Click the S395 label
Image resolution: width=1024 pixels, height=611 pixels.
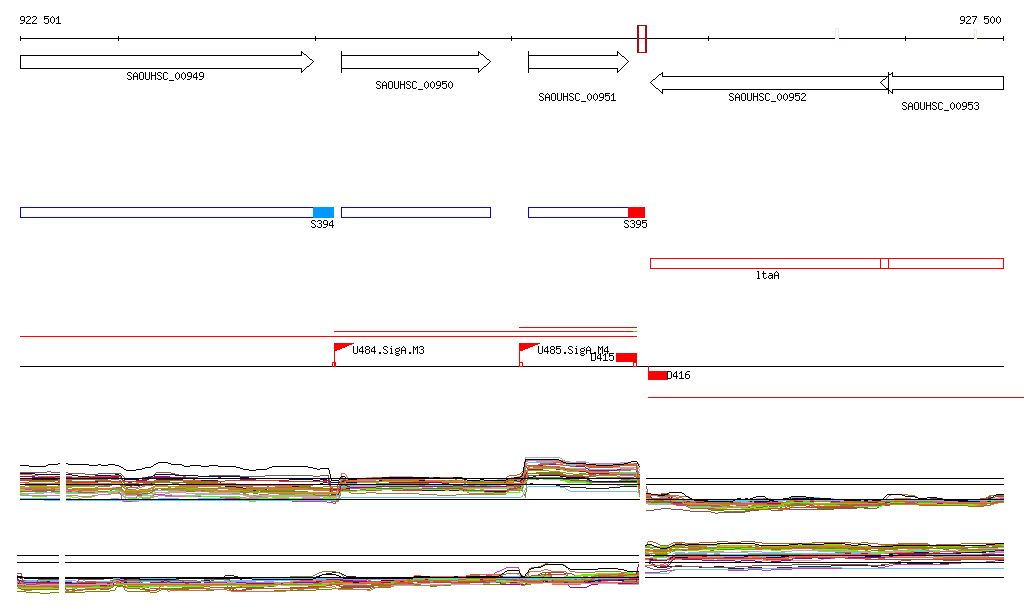tap(635, 225)
